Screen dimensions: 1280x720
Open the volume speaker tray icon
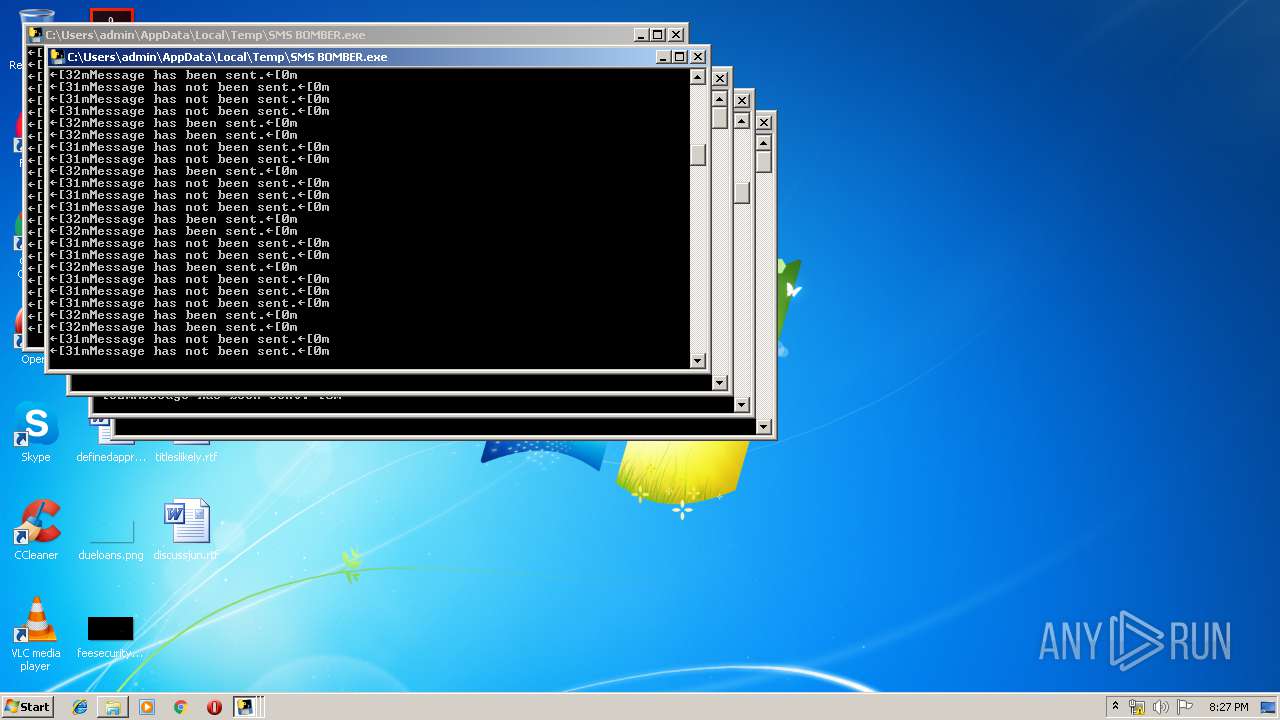(x=1161, y=707)
